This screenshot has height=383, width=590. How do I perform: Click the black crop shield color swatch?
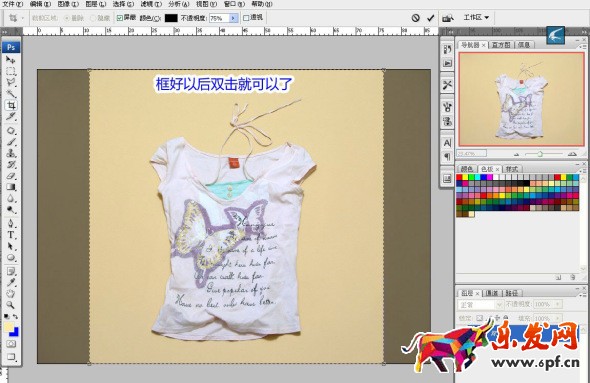171,18
